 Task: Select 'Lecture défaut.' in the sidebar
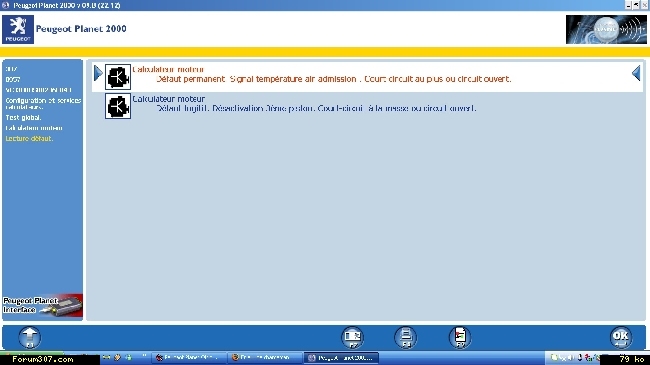[29, 139]
